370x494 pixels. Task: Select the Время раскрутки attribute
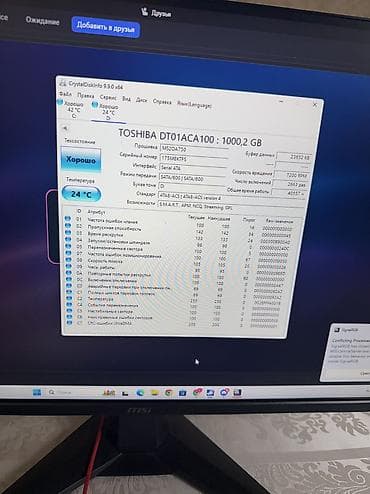click(x=105, y=234)
